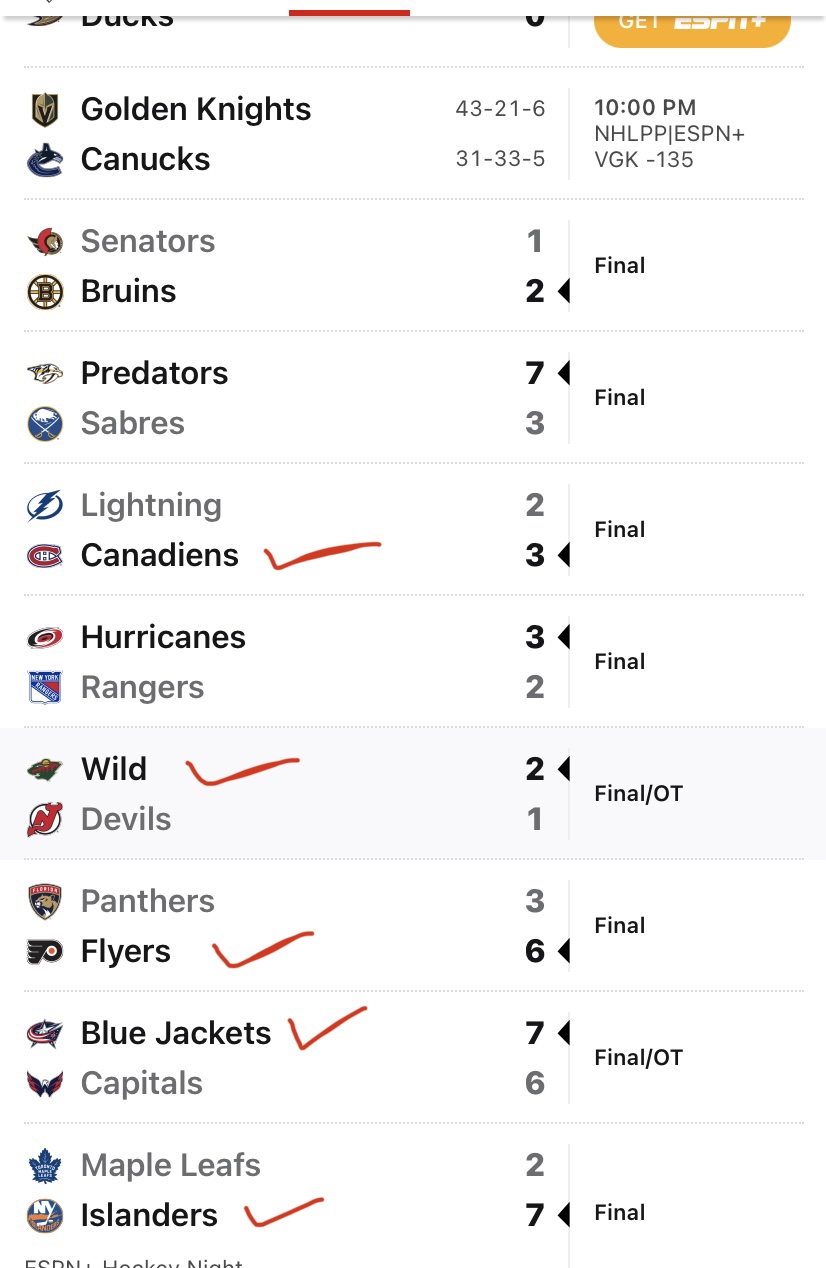
Task: Select the red highlighted tab at top
Action: (349, 12)
